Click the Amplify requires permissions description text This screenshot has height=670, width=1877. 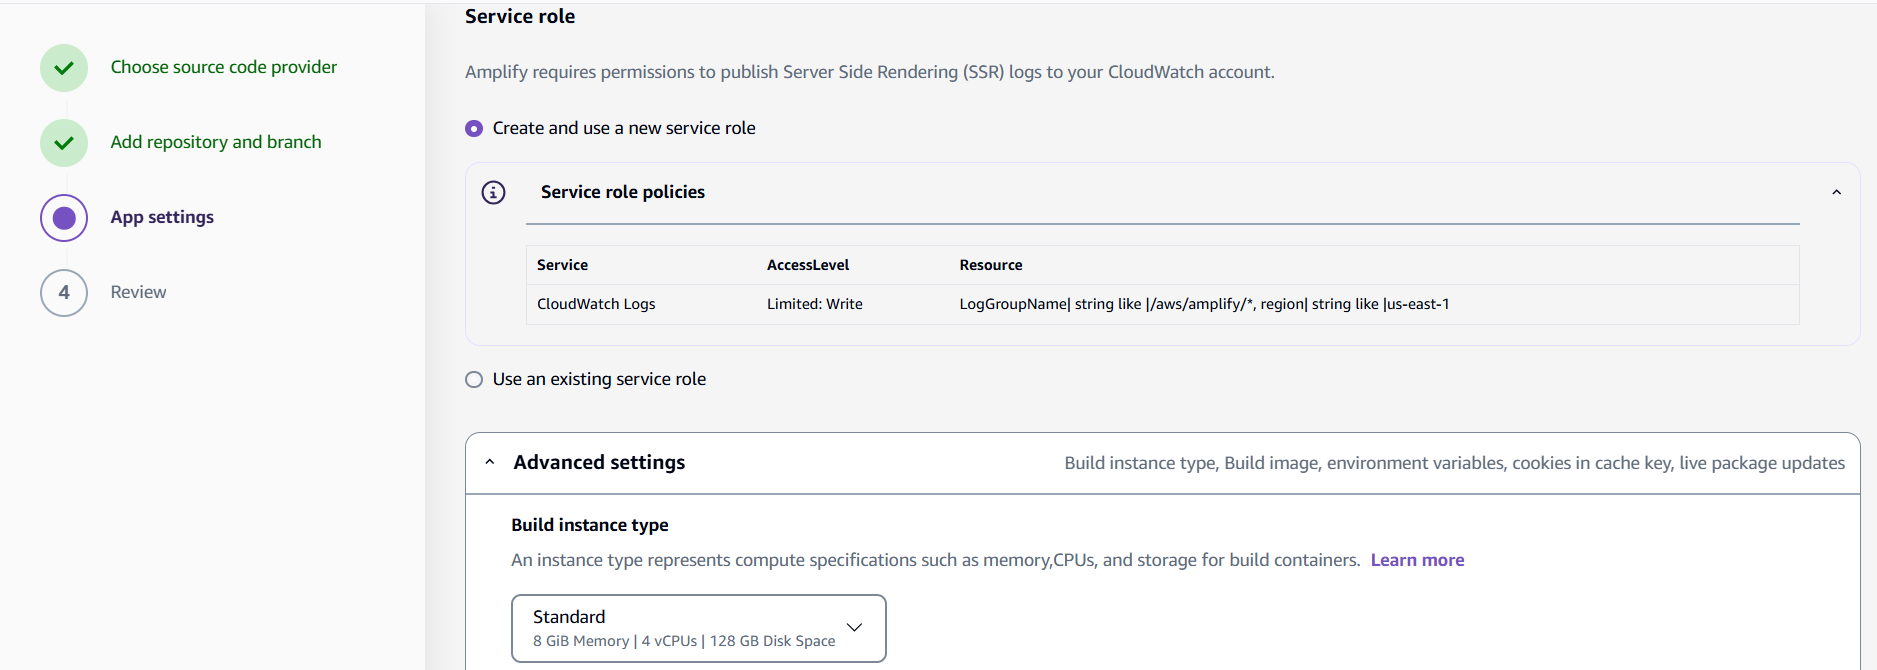point(870,72)
